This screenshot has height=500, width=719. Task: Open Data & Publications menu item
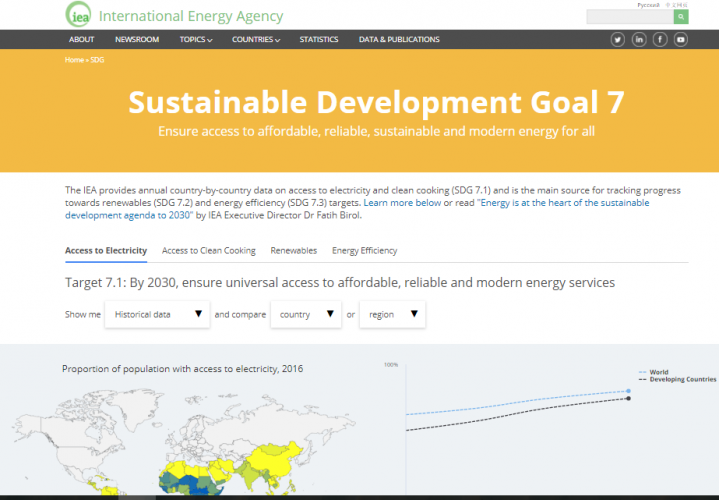(x=399, y=39)
